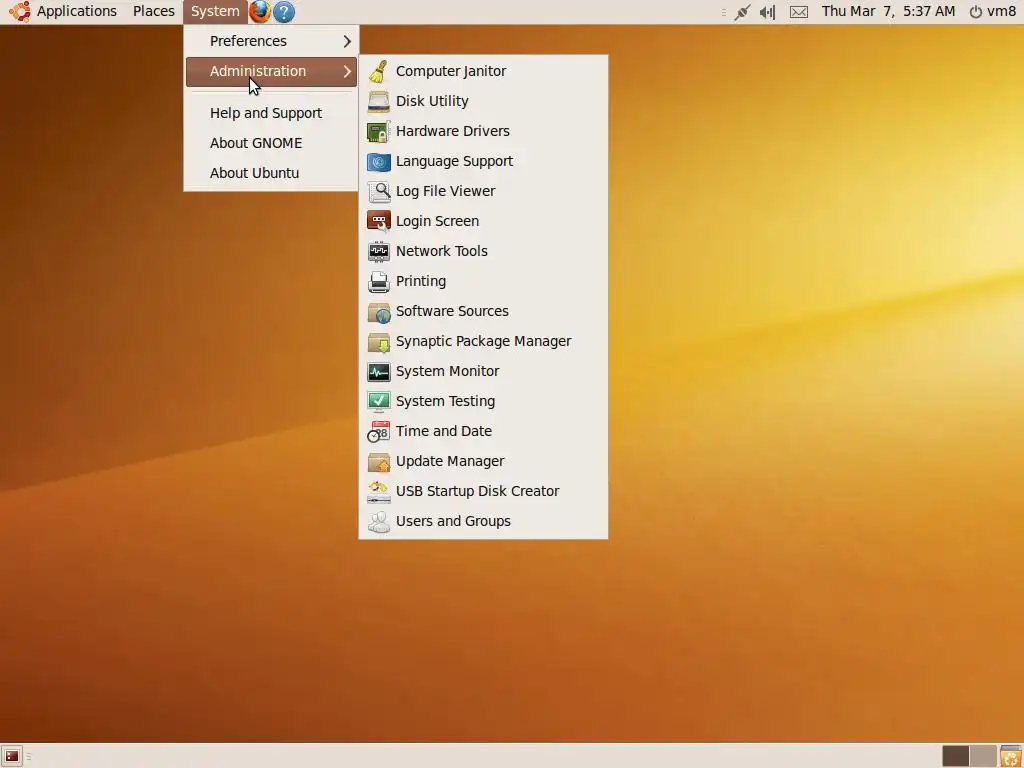
Task: Switch to the first workspace
Action: click(x=955, y=756)
